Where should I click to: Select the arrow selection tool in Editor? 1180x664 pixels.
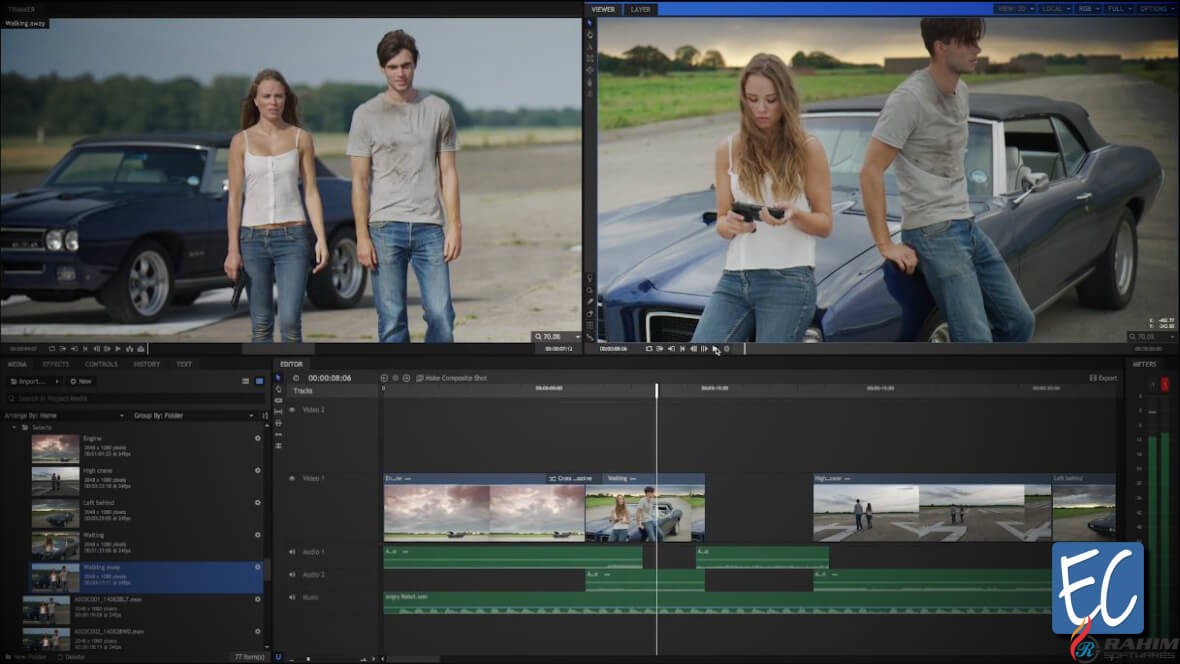tap(278, 378)
